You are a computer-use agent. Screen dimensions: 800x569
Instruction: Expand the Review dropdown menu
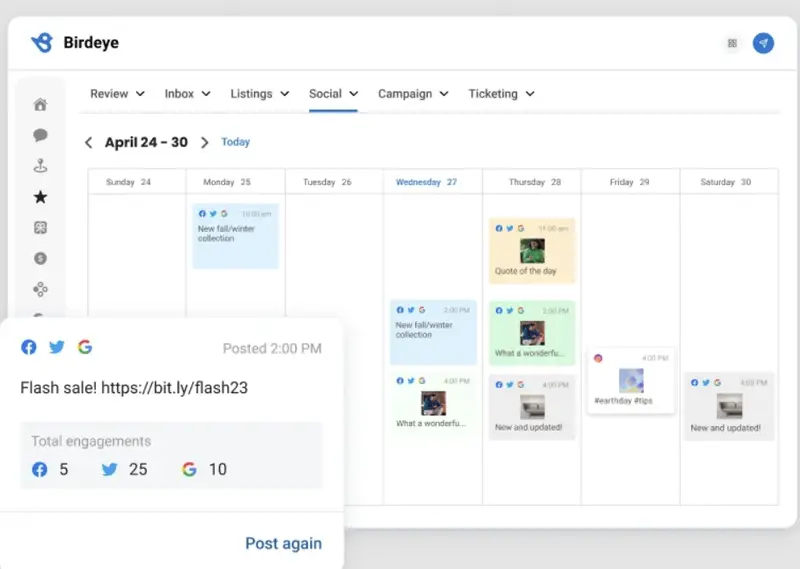(x=117, y=94)
